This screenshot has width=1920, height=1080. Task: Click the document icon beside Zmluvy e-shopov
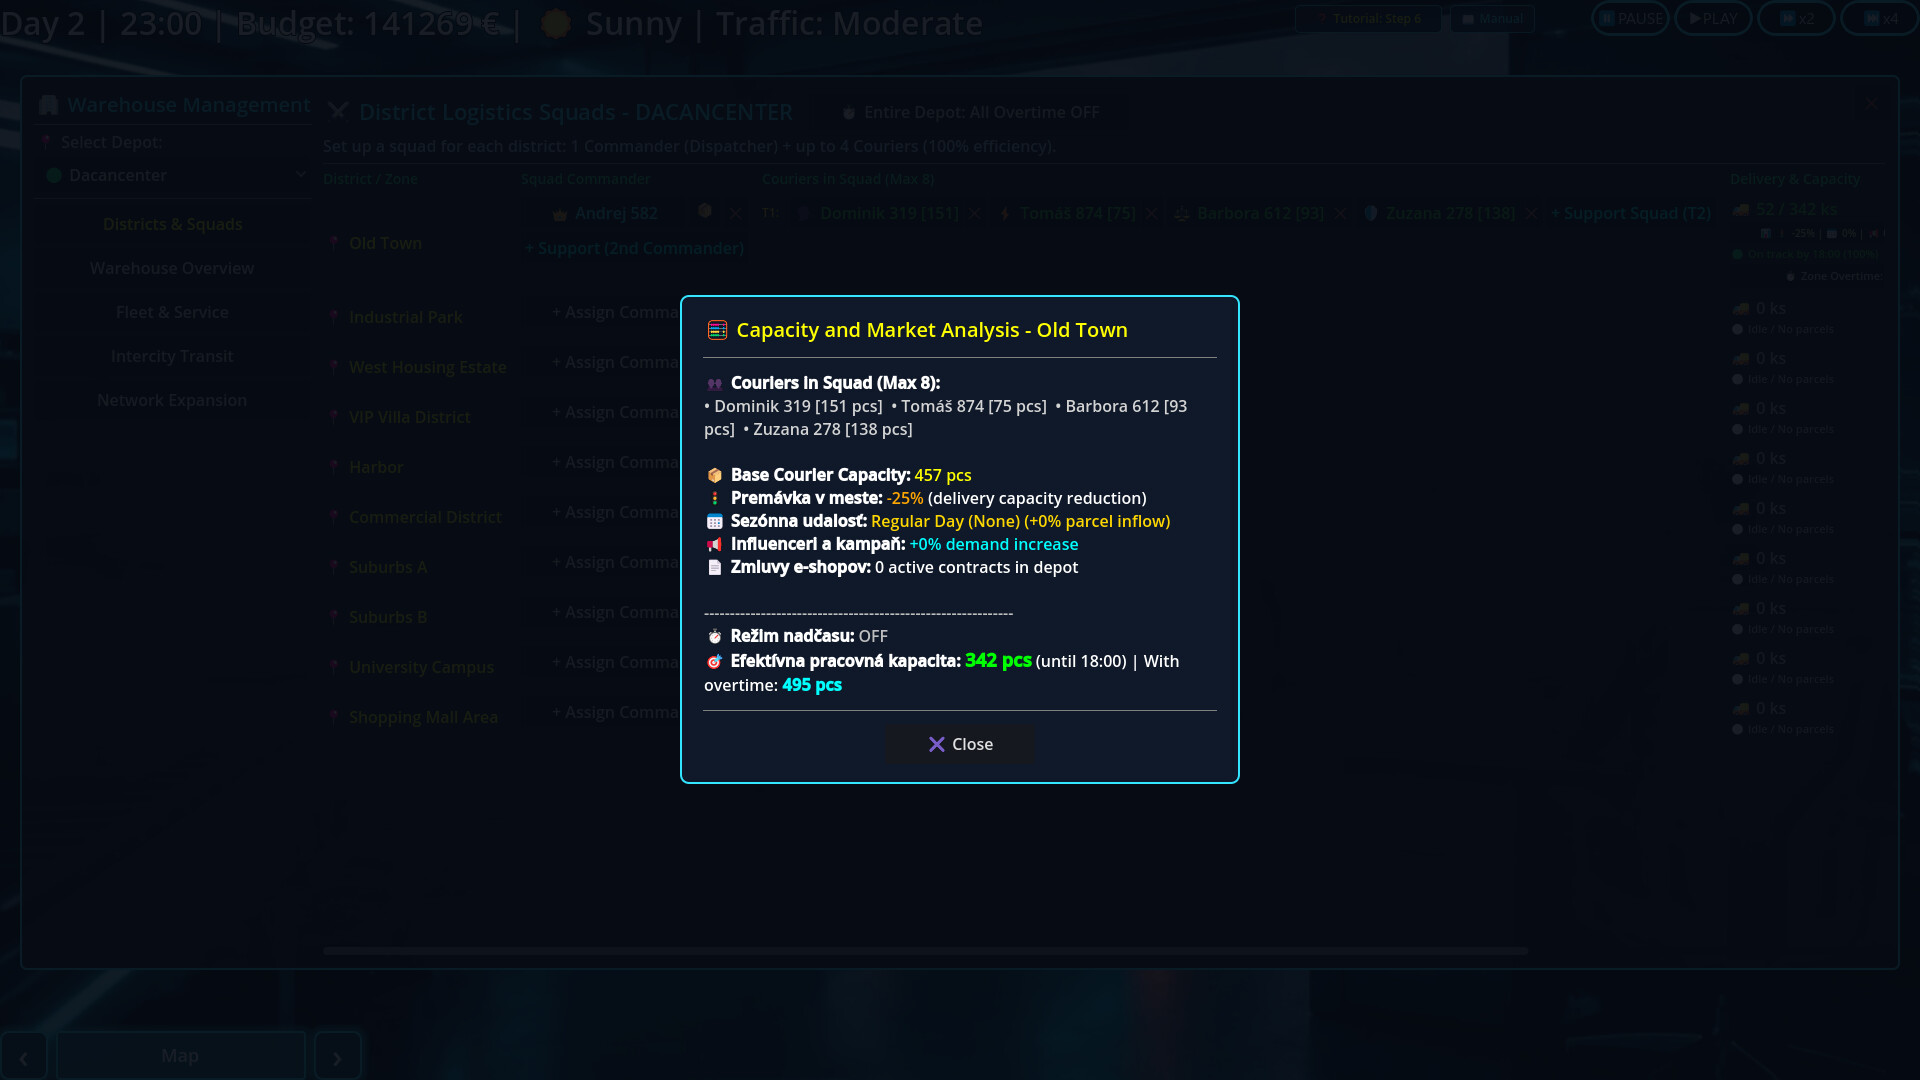click(x=714, y=568)
